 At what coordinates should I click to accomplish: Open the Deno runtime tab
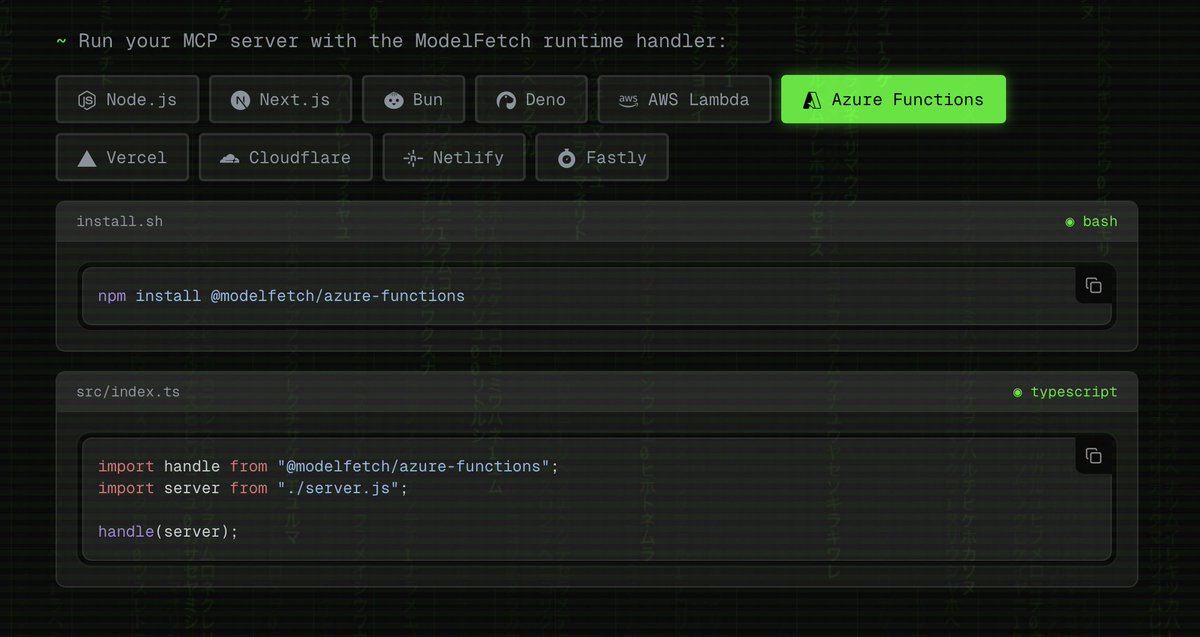(x=531, y=99)
